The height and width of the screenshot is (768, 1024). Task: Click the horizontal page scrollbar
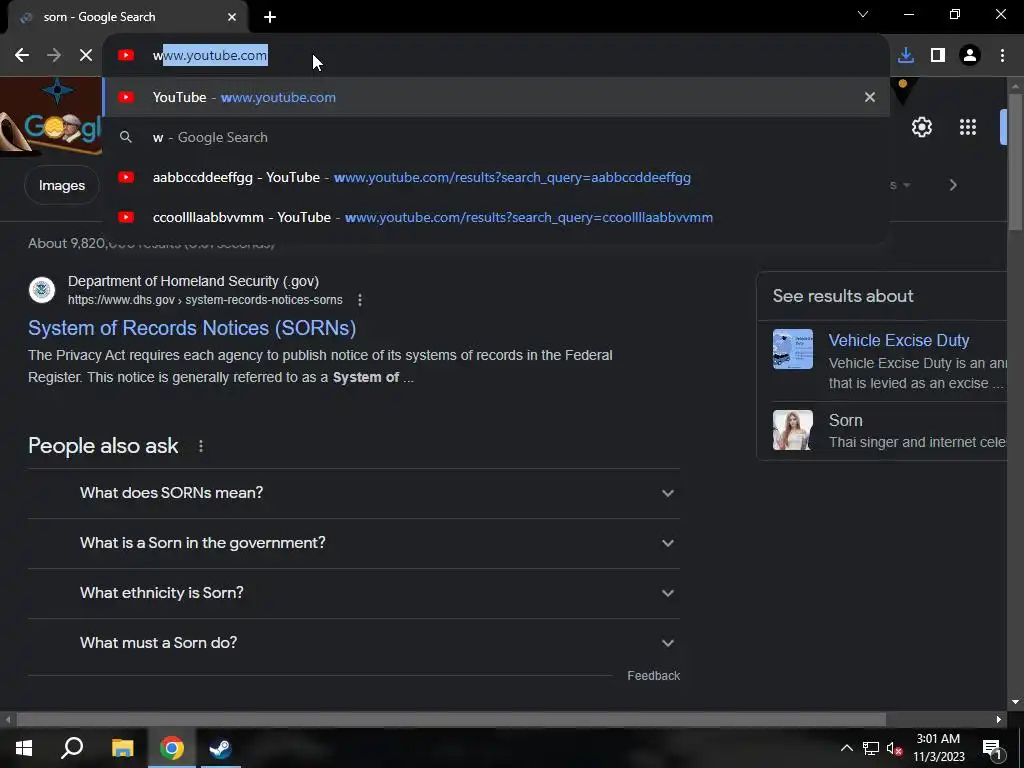[451, 720]
